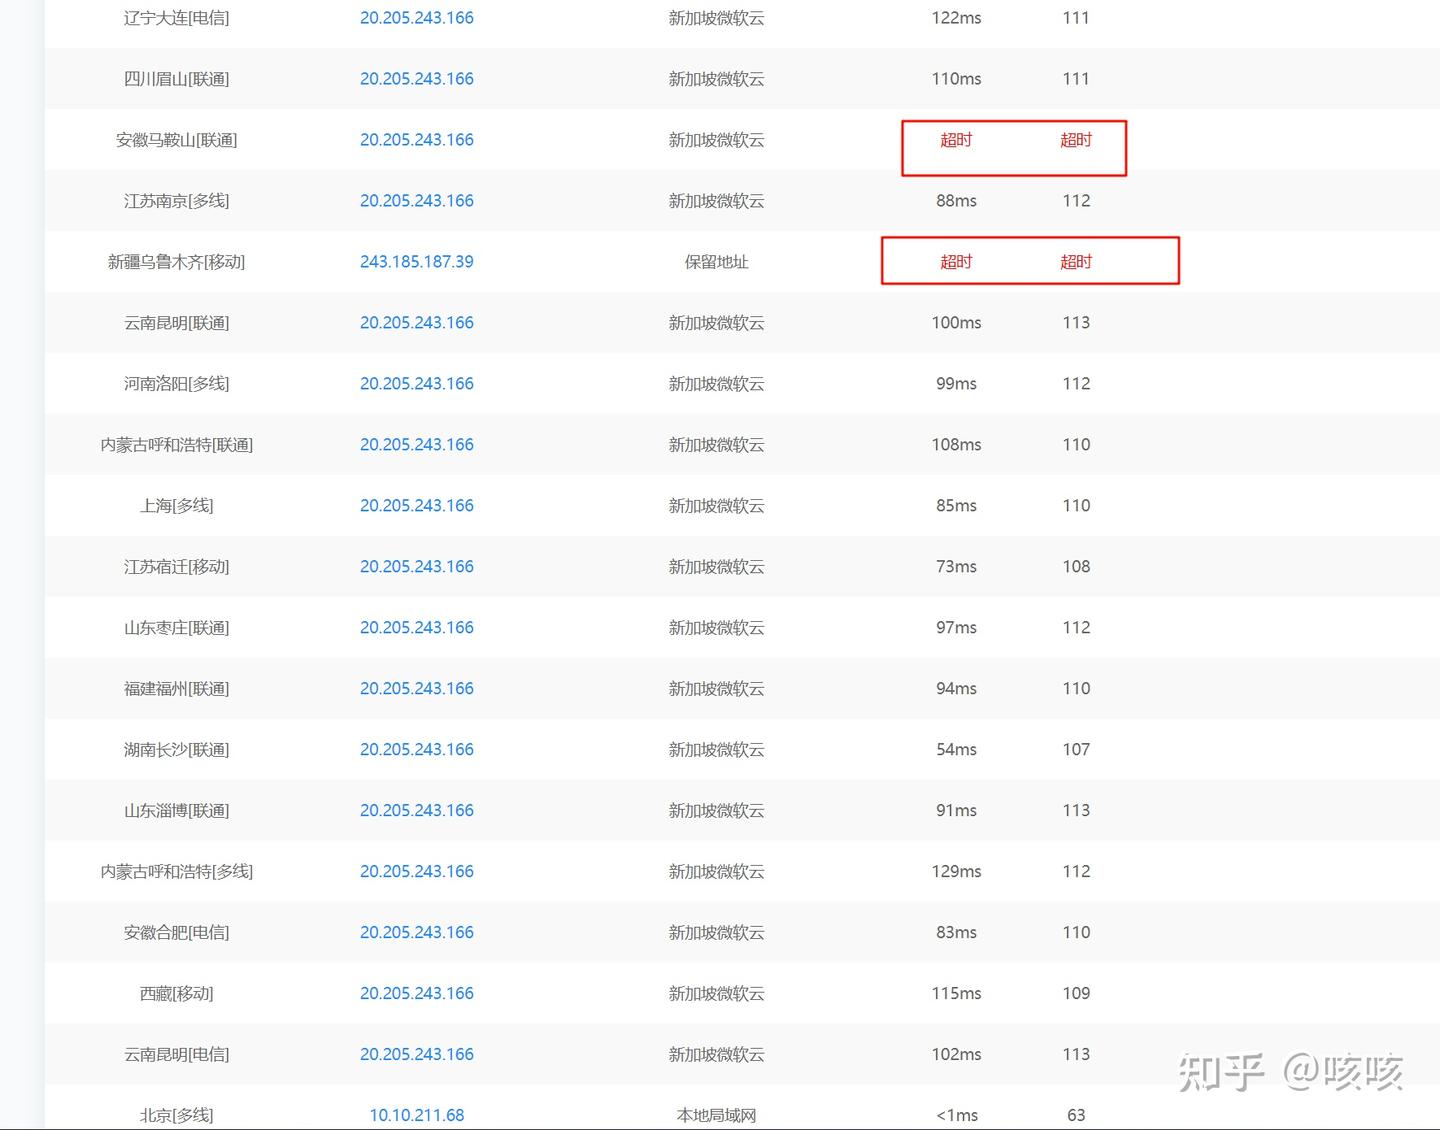Select the 湖南长沙[联通] node name
Viewport: 1440px width, 1130px height.
177,750
